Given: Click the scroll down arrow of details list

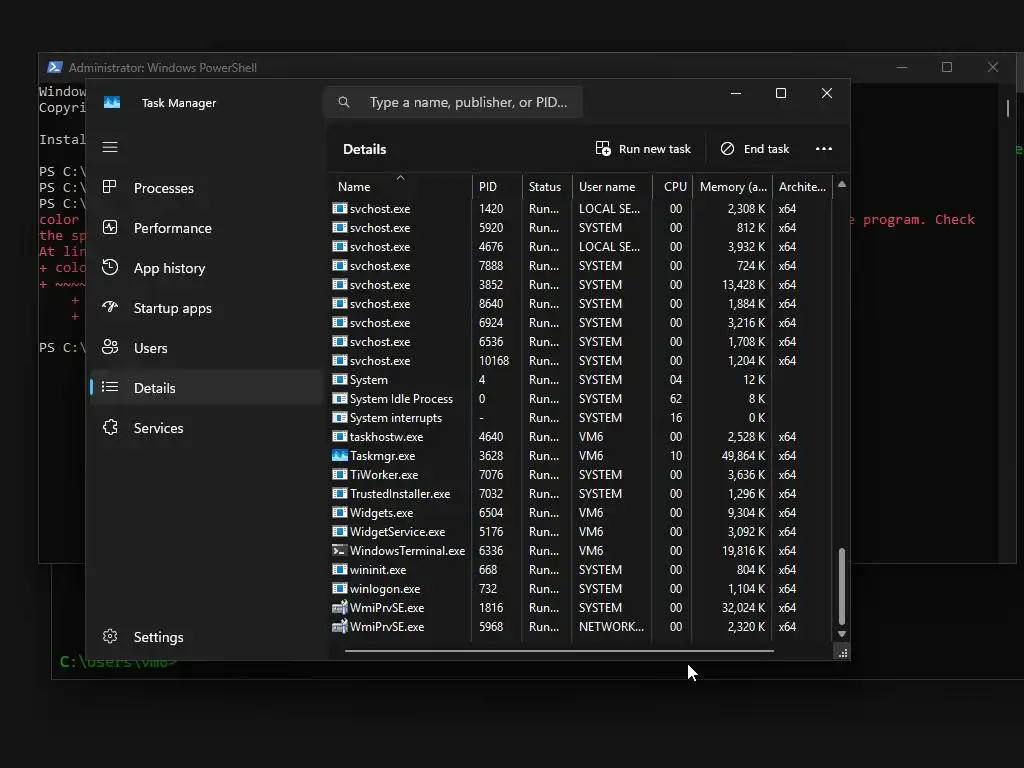Looking at the screenshot, I should (842, 634).
